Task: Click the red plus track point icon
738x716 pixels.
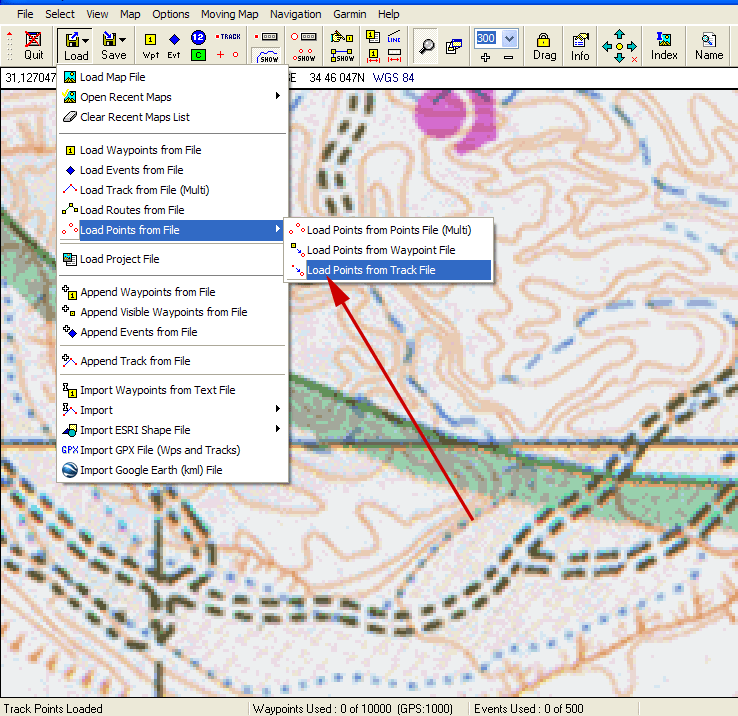Action: [x=220, y=55]
